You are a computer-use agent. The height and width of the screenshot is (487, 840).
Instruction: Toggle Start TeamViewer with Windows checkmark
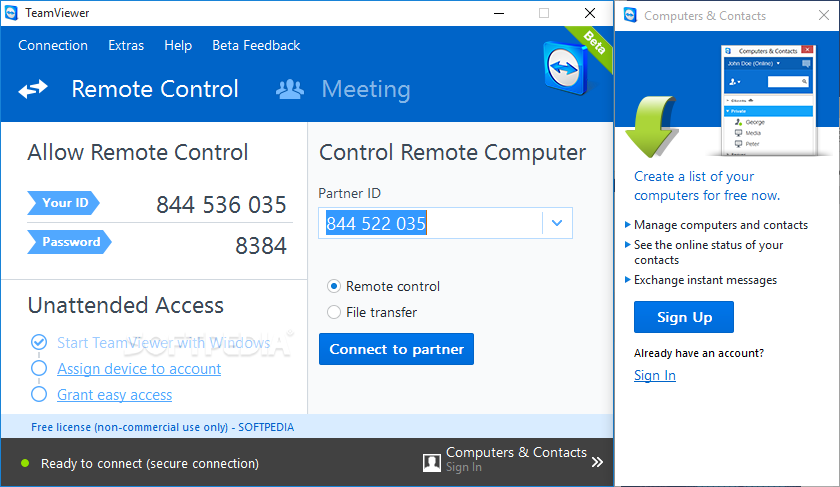click(x=39, y=342)
